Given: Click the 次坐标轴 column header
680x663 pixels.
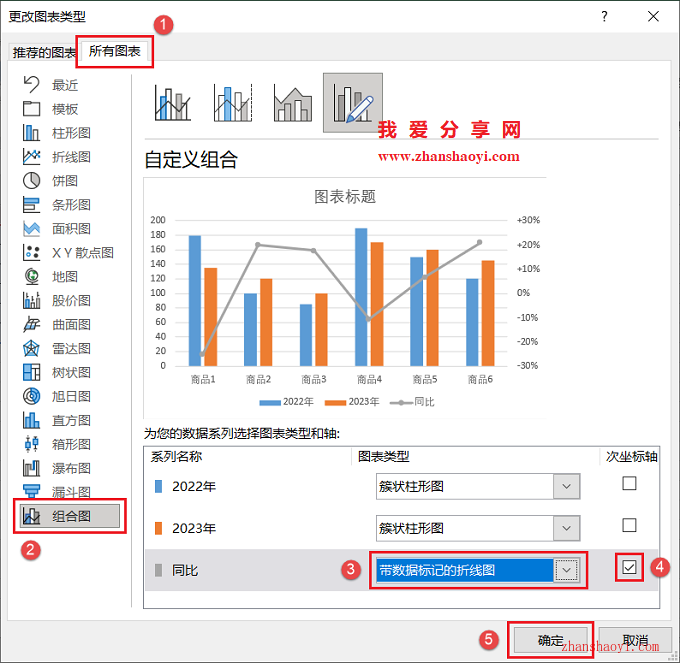Looking at the screenshot, I should click(631, 457).
